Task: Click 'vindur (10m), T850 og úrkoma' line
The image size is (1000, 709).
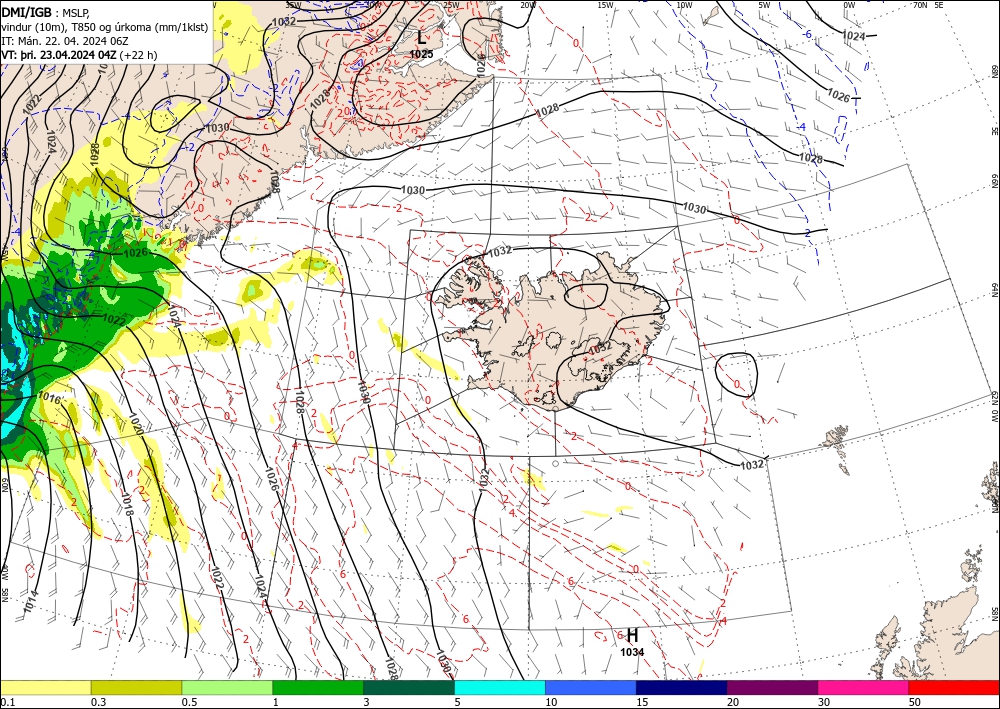Action: click(x=105, y=27)
